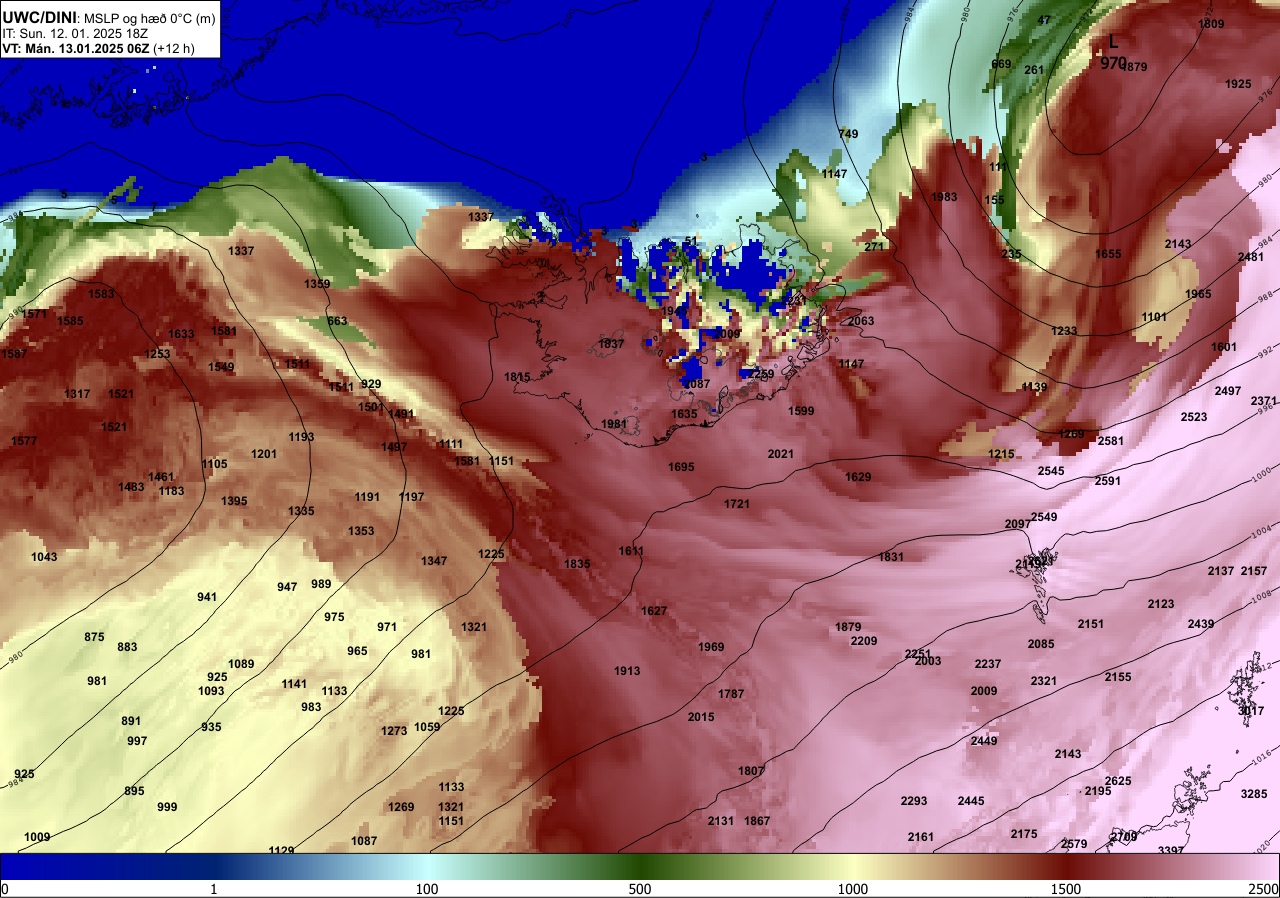Click the 100 tick label on the colorbar legend
This screenshot has width=1280, height=898.
(427, 889)
